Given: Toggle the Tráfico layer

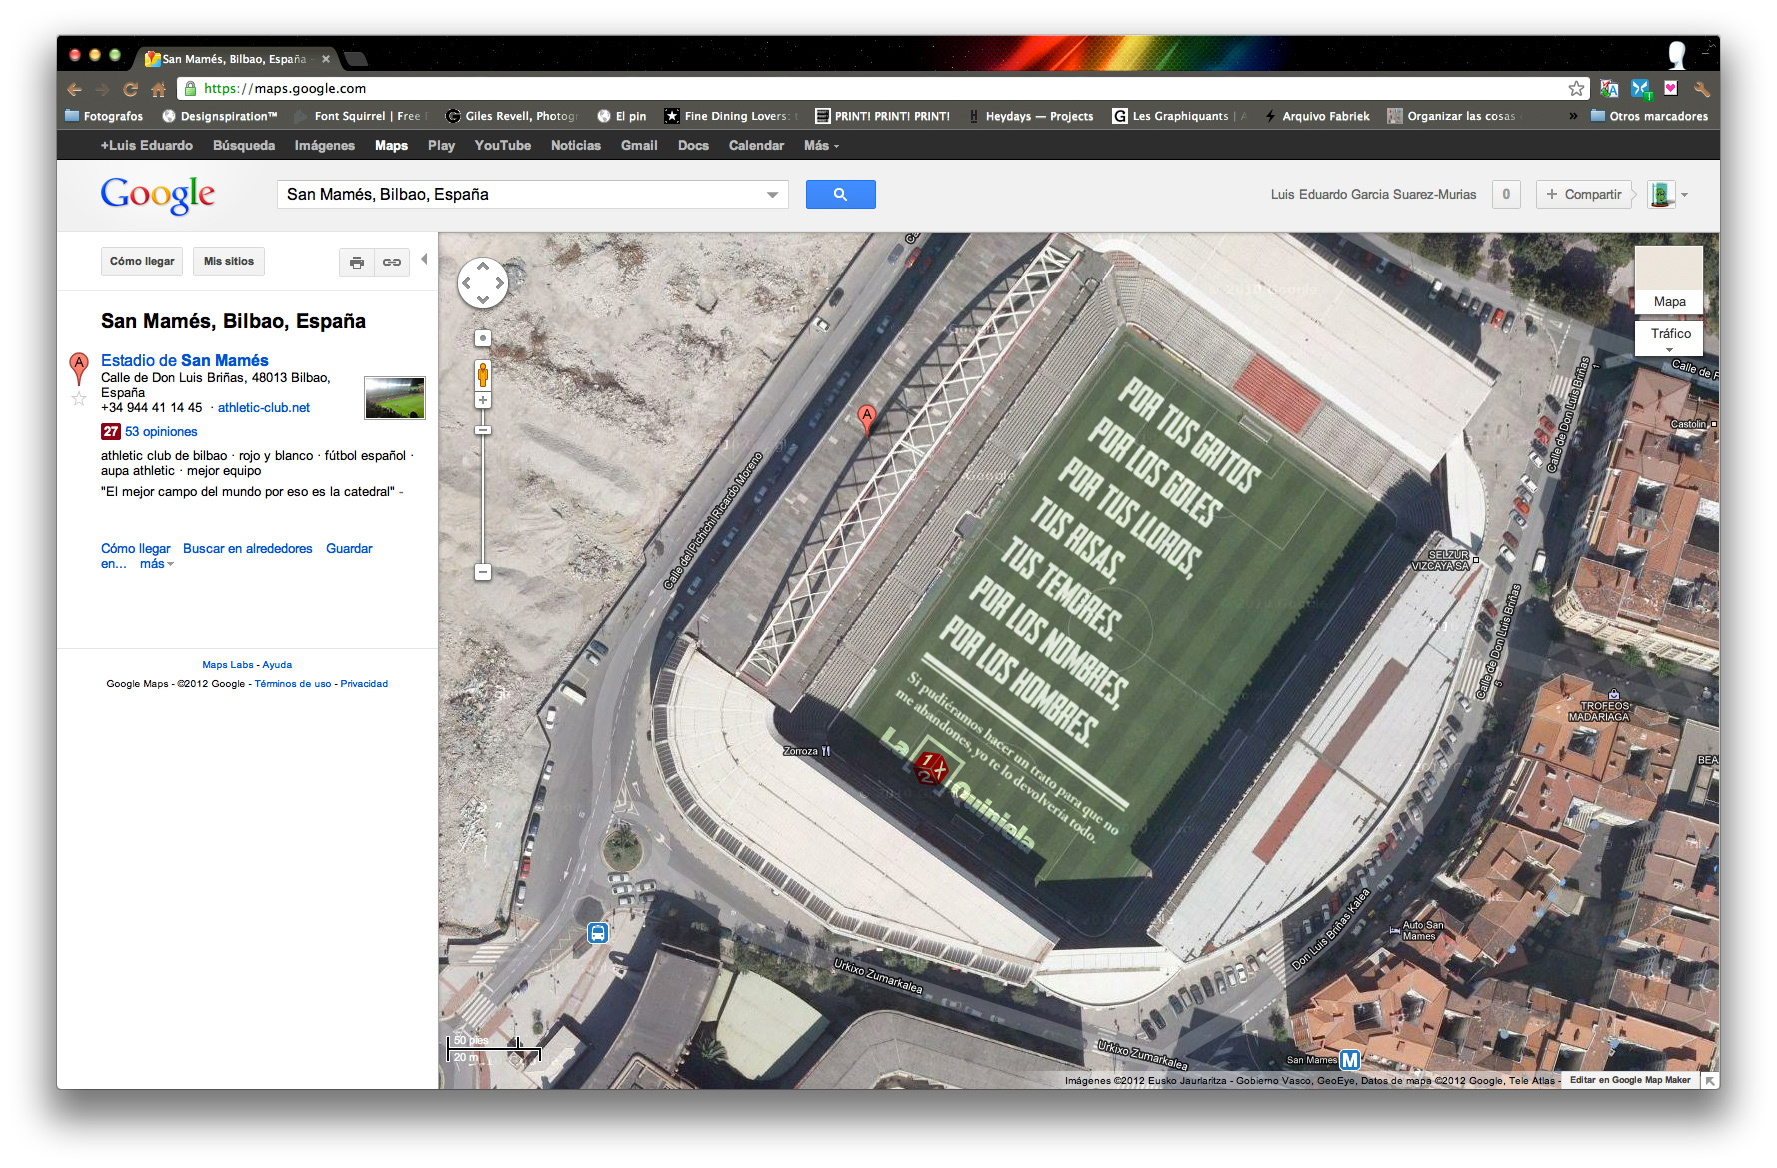Looking at the screenshot, I should point(1670,338).
